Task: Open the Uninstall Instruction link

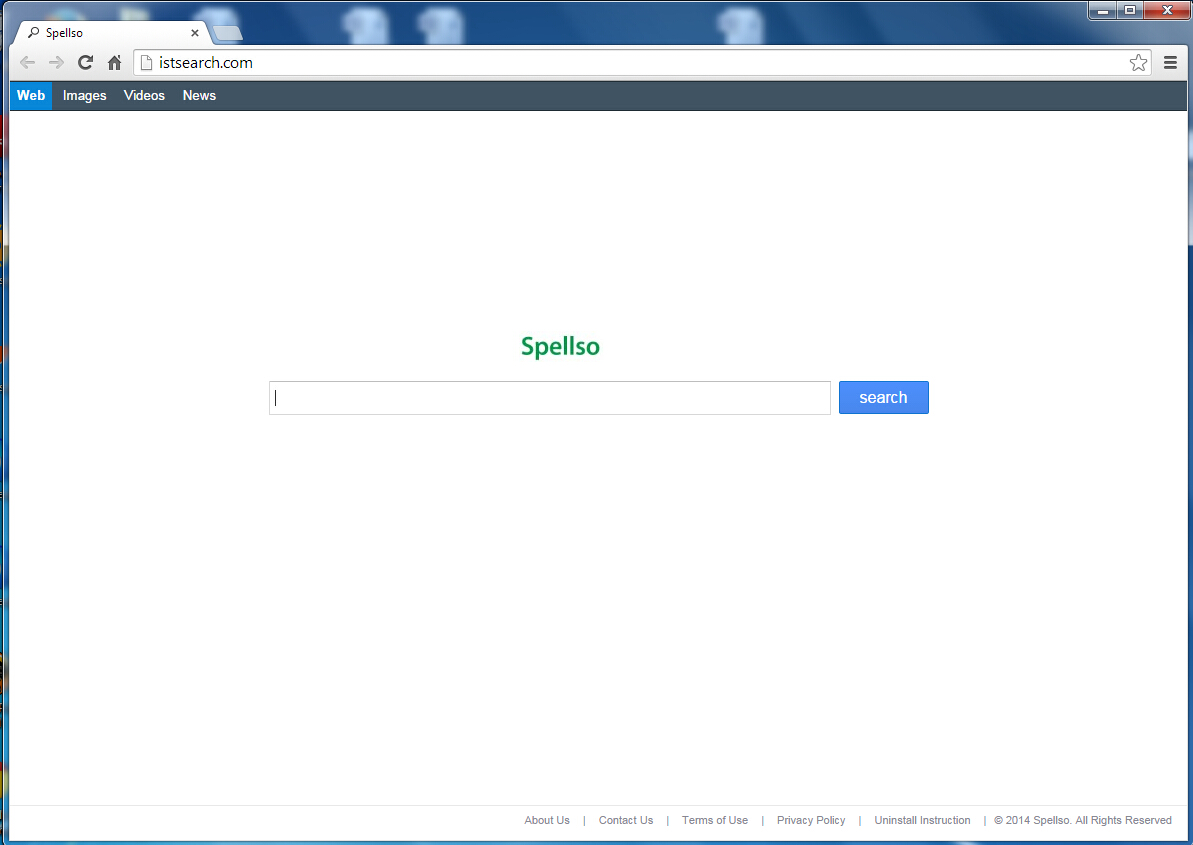Action: point(922,820)
